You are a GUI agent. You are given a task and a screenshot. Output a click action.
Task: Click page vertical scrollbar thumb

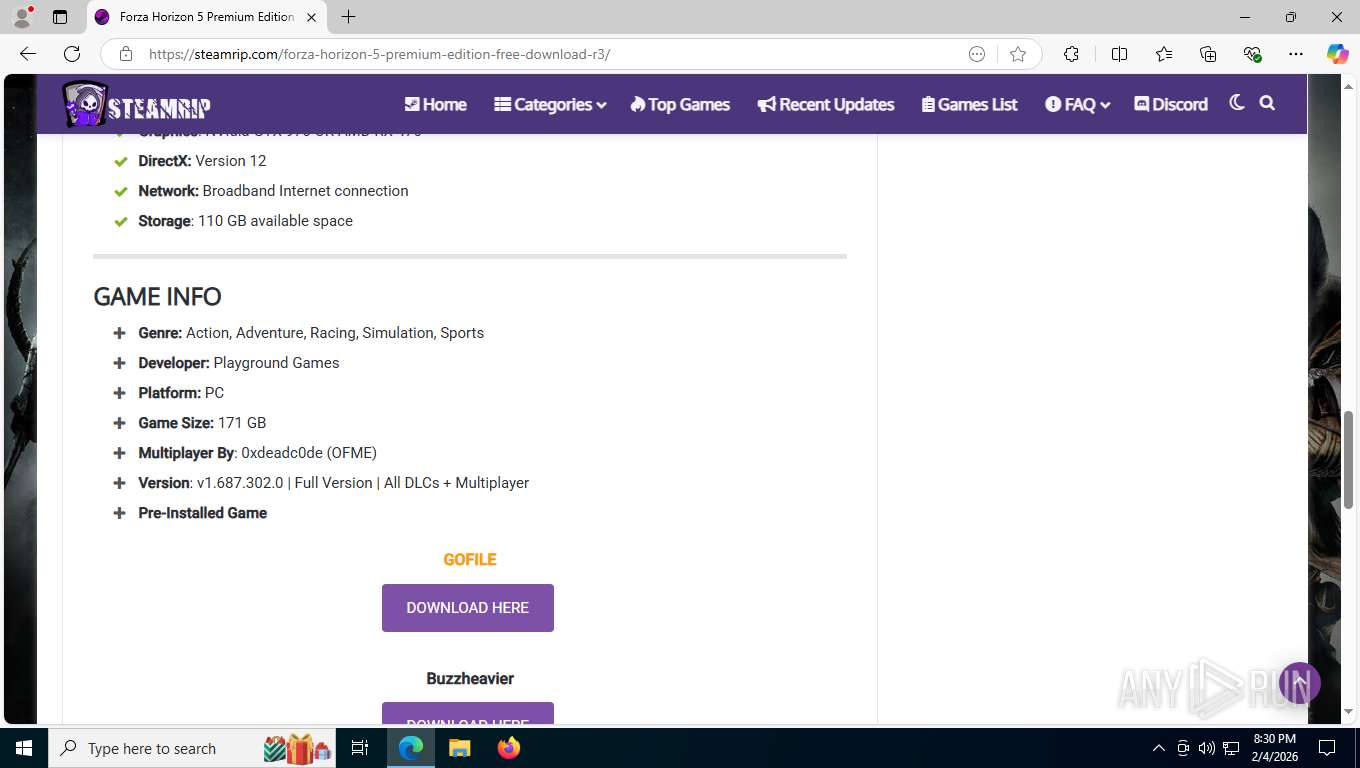(x=1348, y=458)
